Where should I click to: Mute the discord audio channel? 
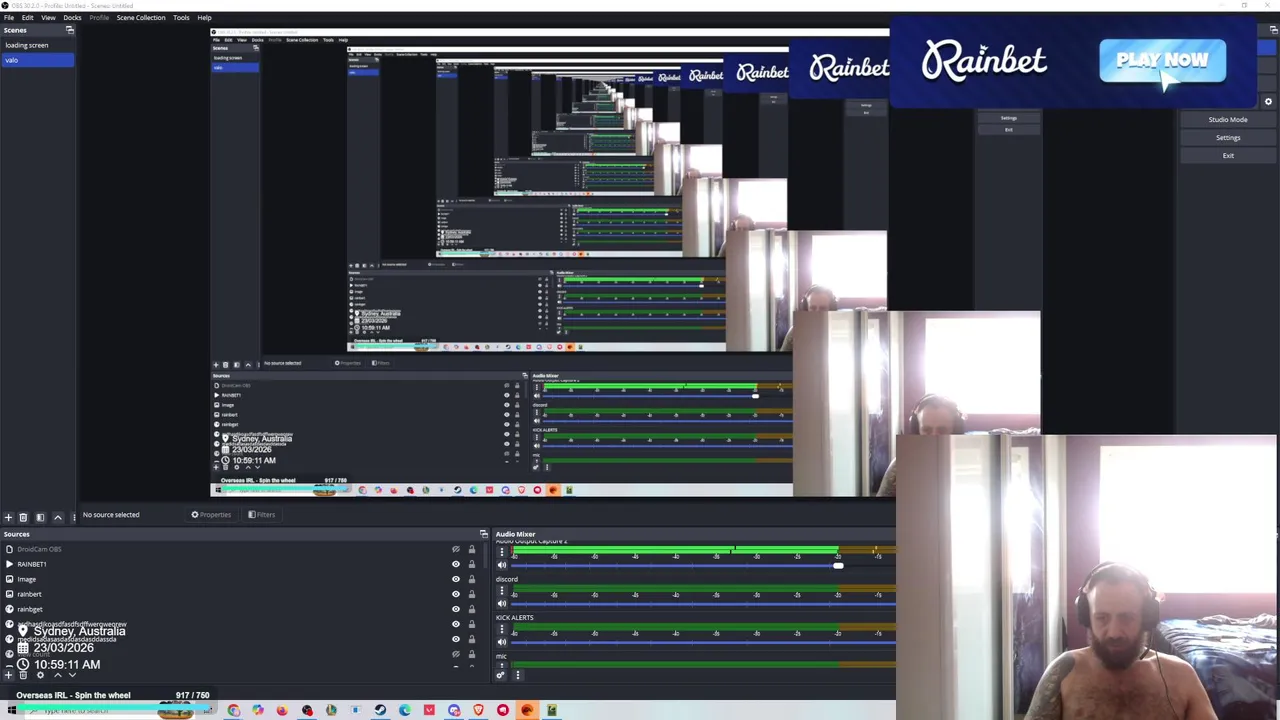coord(502,603)
